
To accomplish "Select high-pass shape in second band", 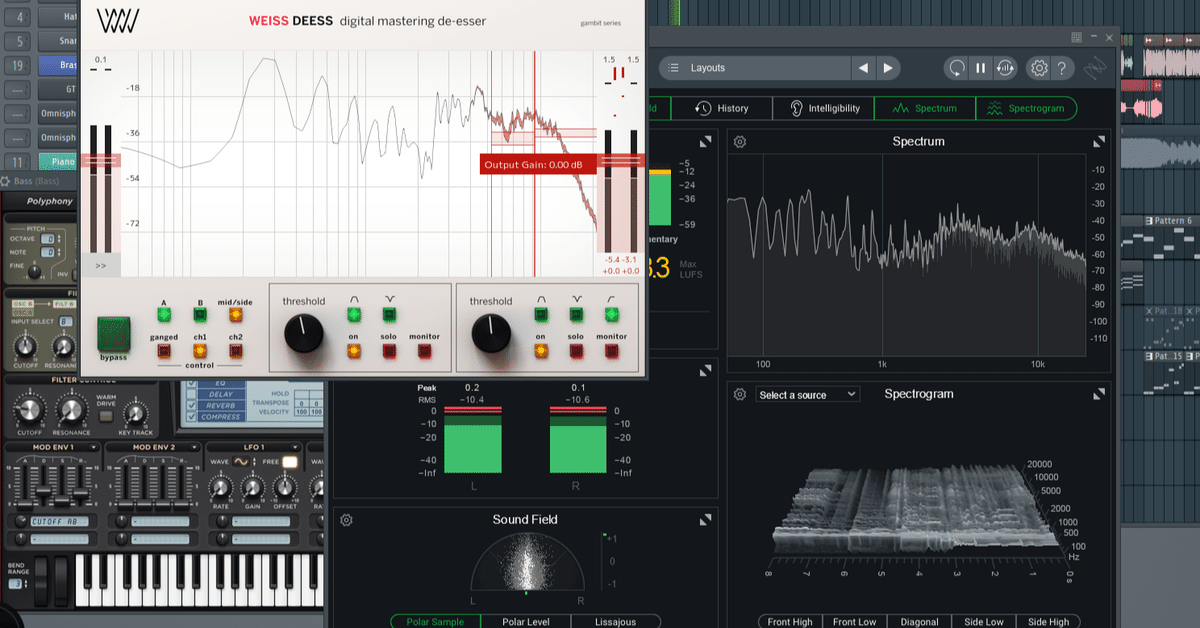I will tap(612, 314).
